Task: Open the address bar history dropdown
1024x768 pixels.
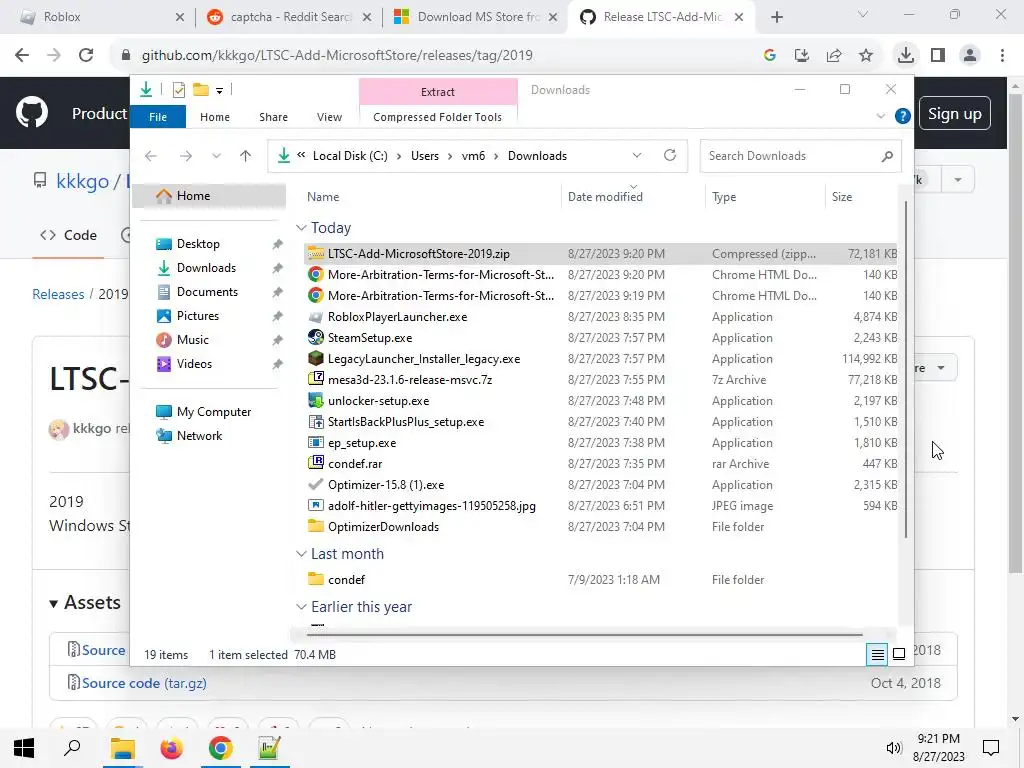Action: tap(637, 155)
